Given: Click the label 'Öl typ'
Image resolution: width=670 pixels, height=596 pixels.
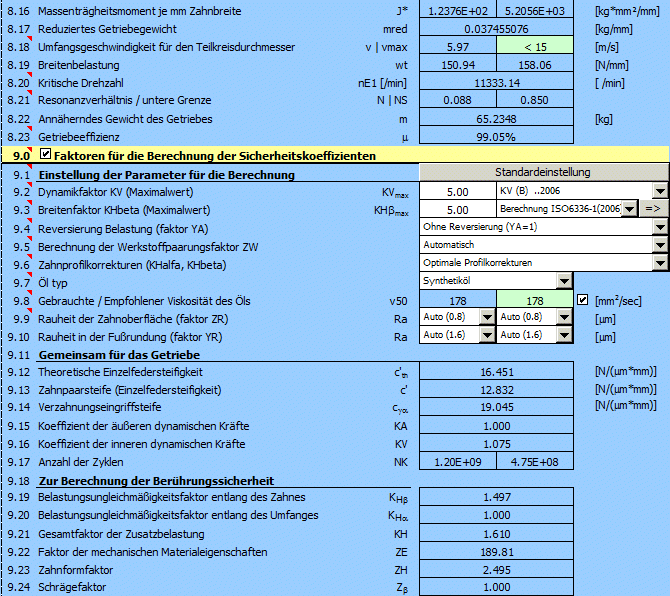Looking at the screenshot, I should (x=53, y=282).
